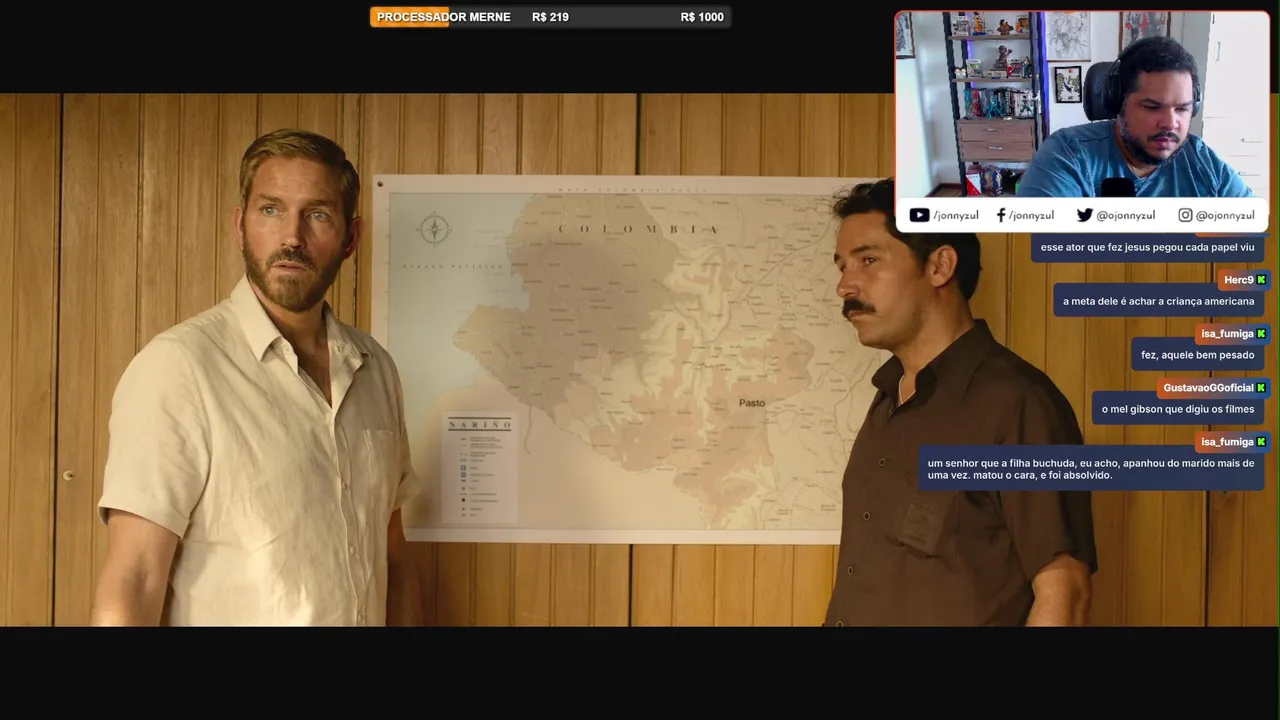The width and height of the screenshot is (1280, 720).
Task: Click the Kick badge next to Herc9
Action: (x=1261, y=280)
